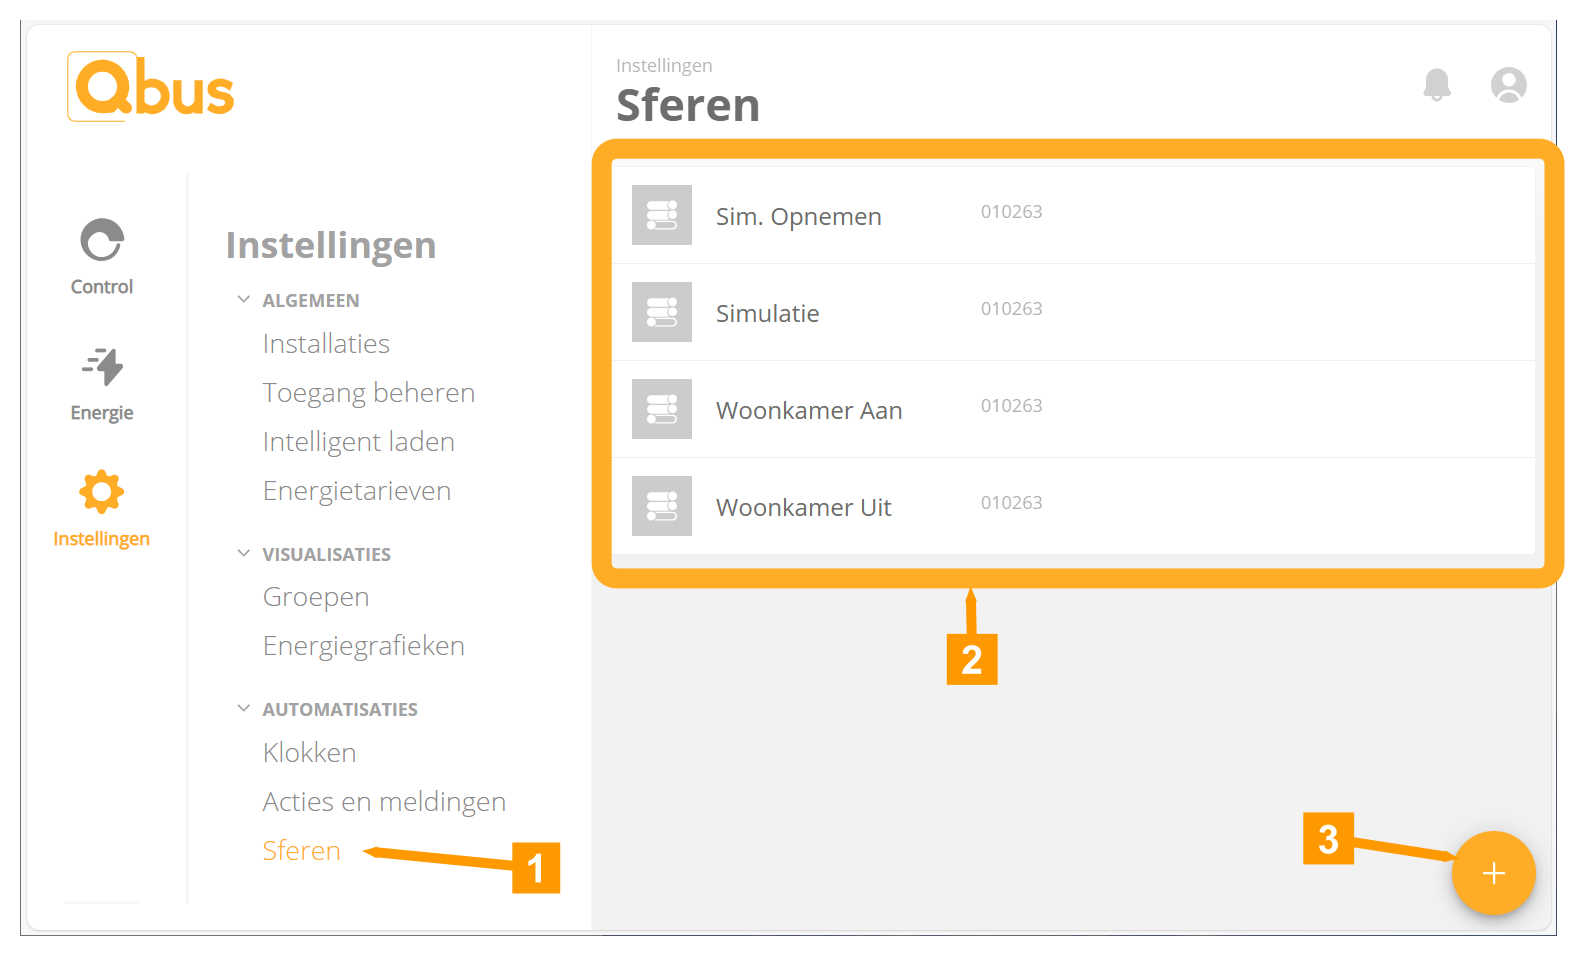The height and width of the screenshot is (956, 1577).
Task: Open the Klokken page
Action: click(x=309, y=753)
